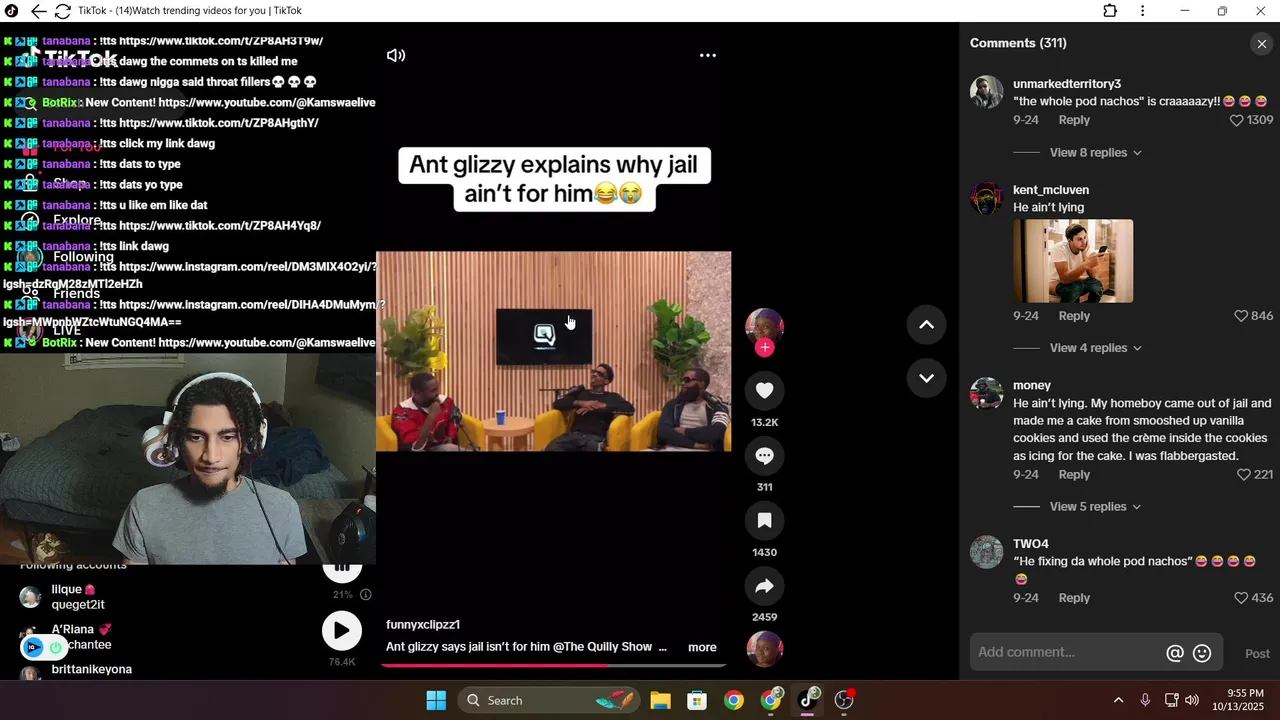Expand the caption with 'more'
The width and height of the screenshot is (1280, 720).
[x=702, y=647]
